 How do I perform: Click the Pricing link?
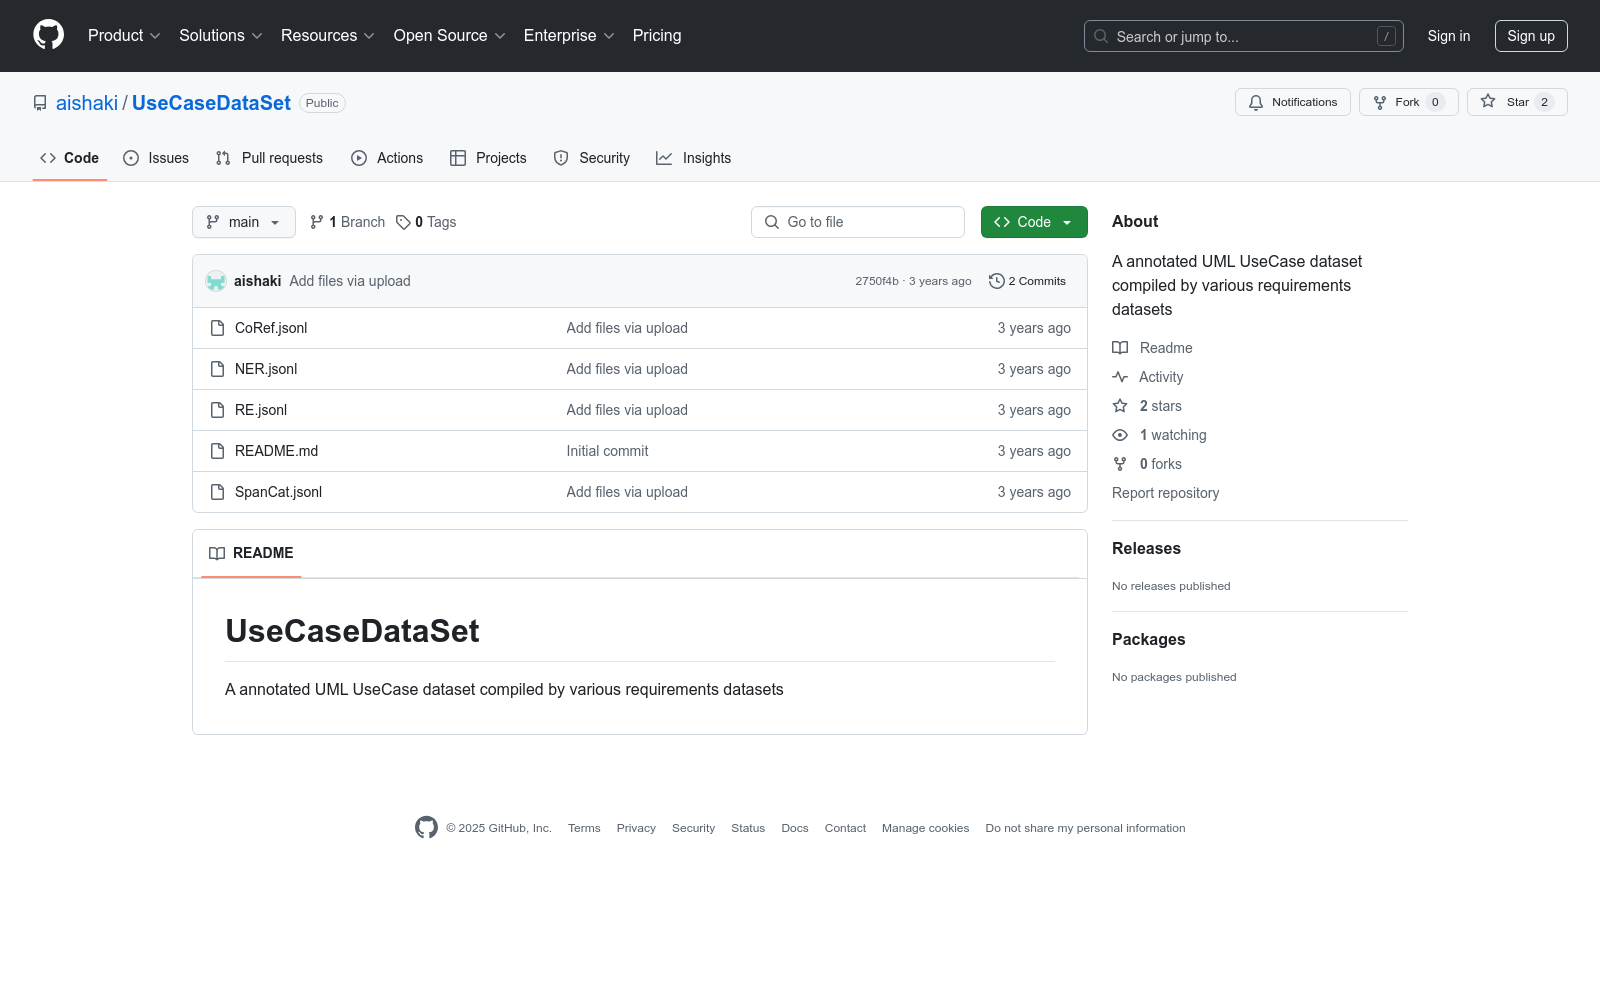pyautogui.click(x=657, y=36)
